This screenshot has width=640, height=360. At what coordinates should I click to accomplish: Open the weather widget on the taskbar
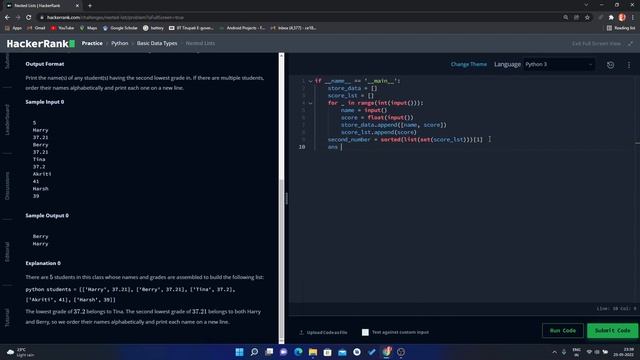[20, 352]
